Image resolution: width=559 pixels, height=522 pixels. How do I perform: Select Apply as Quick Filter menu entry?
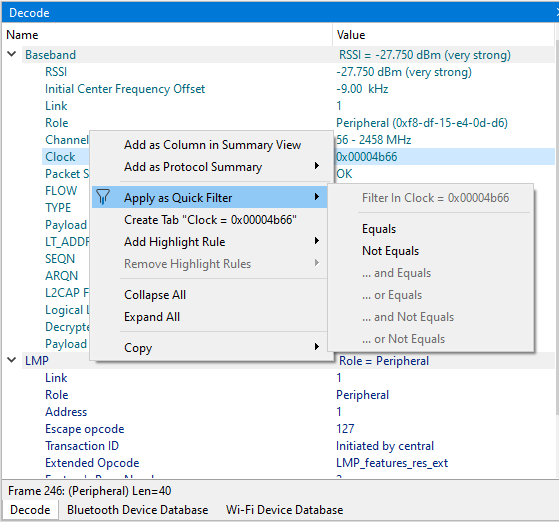click(x=210, y=197)
